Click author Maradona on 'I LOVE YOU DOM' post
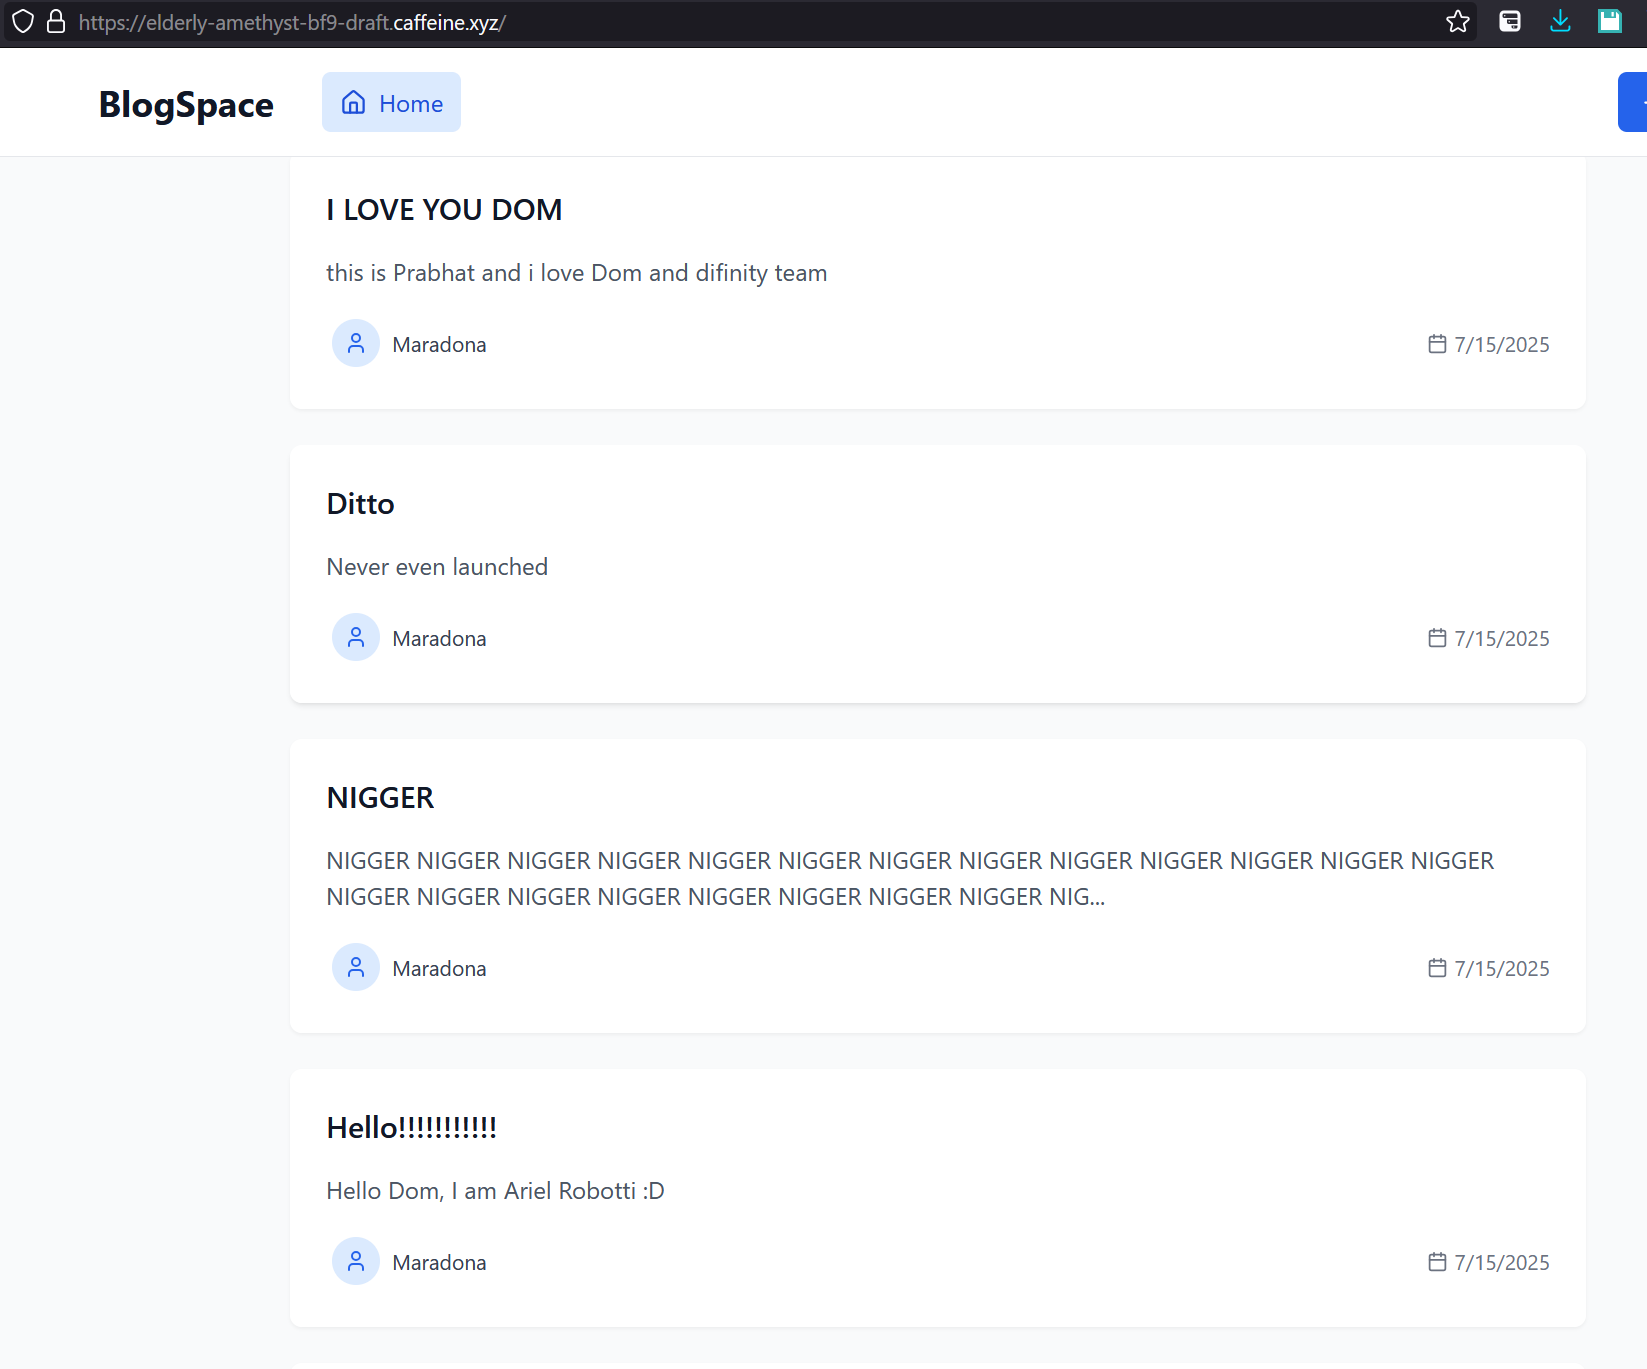Screen dimensions: 1647x1369 click(x=439, y=345)
